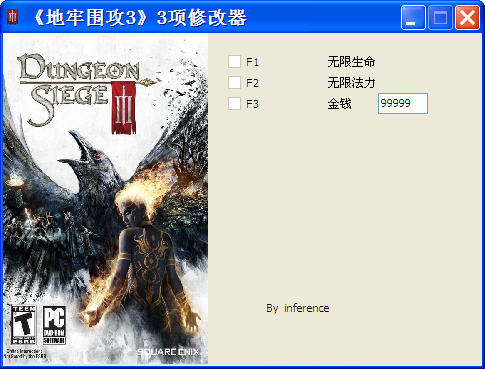Enable the F1 infinite health checkbox
The image size is (485, 369).
[x=234, y=62]
